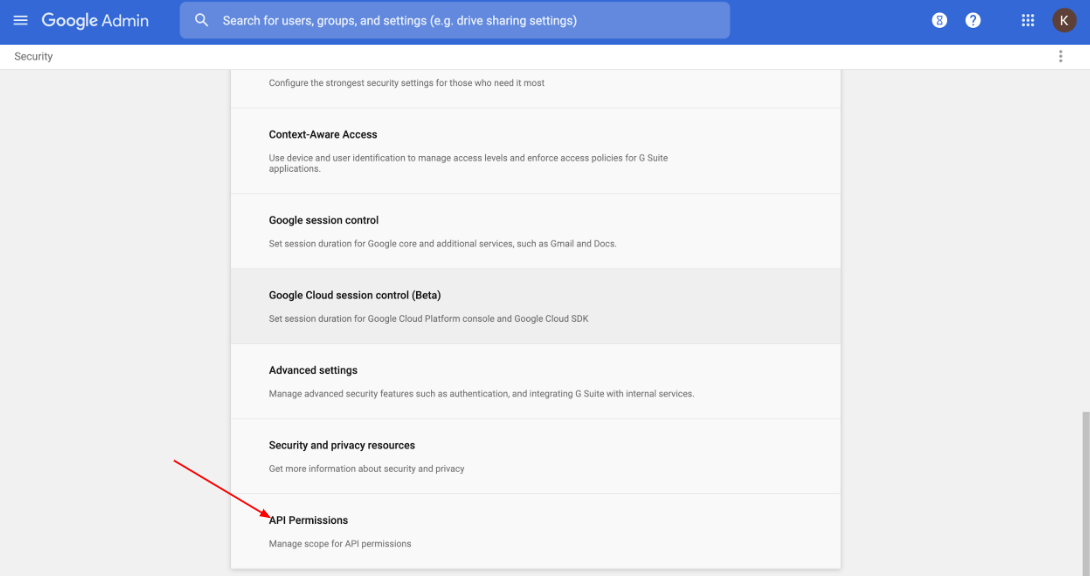This screenshot has height=576, width=1090.
Task: Open the API Permissions section
Action: pos(309,520)
